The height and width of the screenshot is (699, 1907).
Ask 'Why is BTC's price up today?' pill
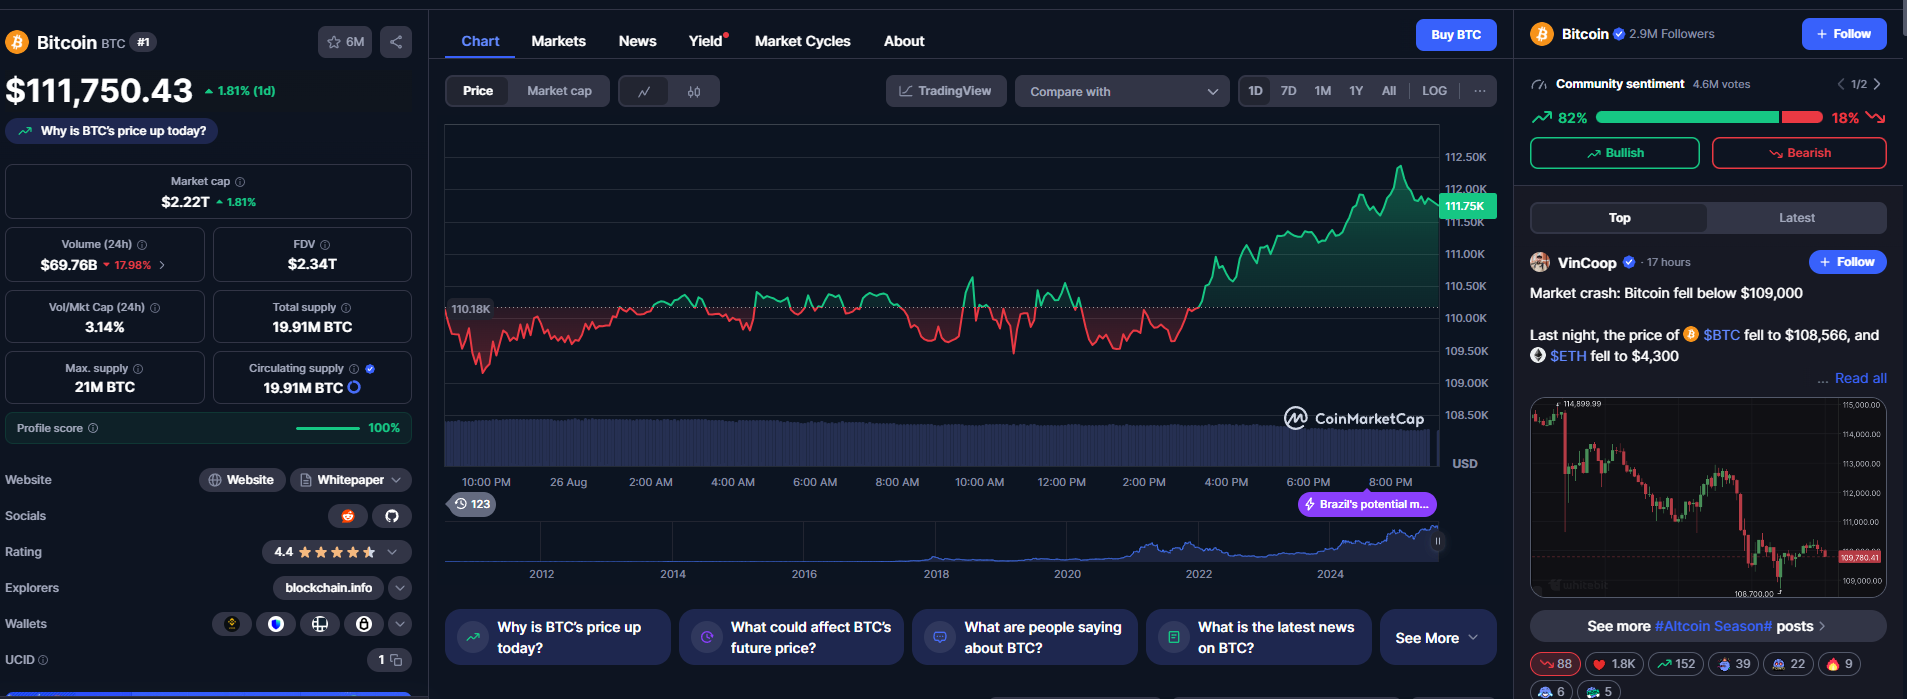click(x=112, y=131)
